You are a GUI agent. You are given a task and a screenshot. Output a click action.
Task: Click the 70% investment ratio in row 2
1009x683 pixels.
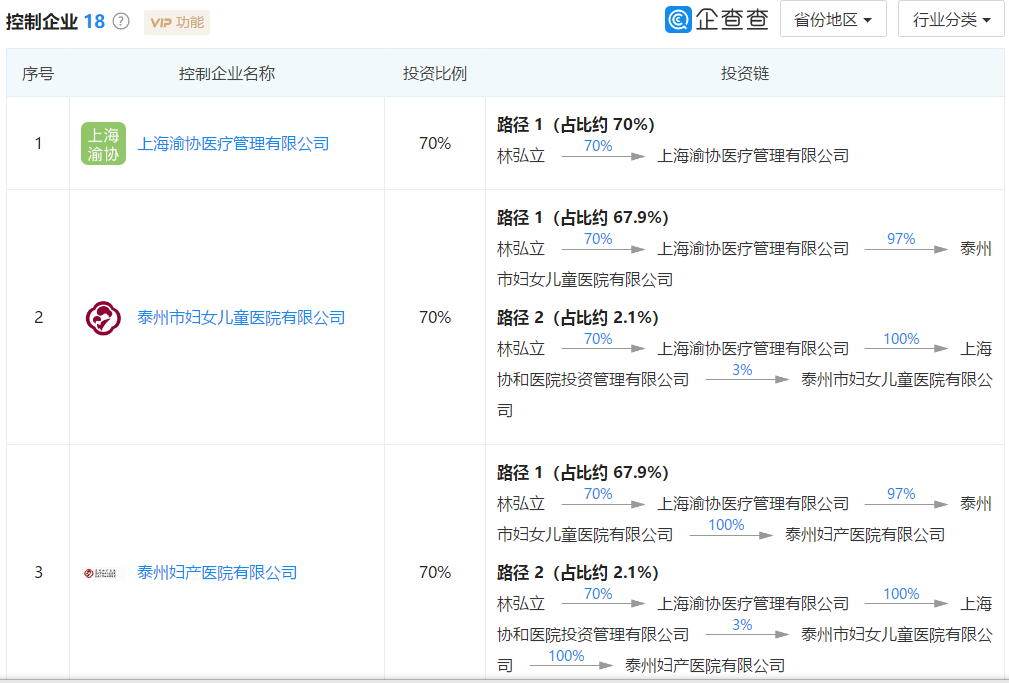click(x=434, y=317)
